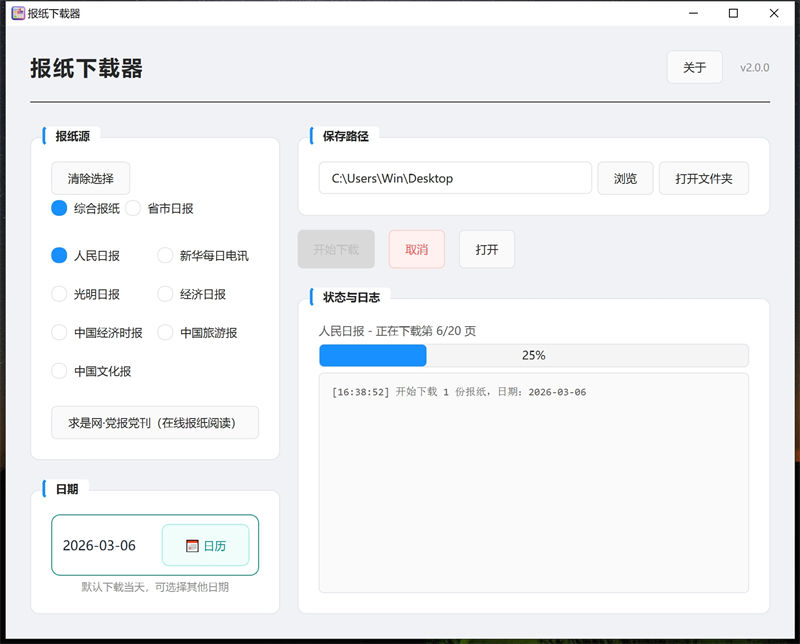This screenshot has height=644, width=800.
Task: Click the 打开 button
Action: 487,249
